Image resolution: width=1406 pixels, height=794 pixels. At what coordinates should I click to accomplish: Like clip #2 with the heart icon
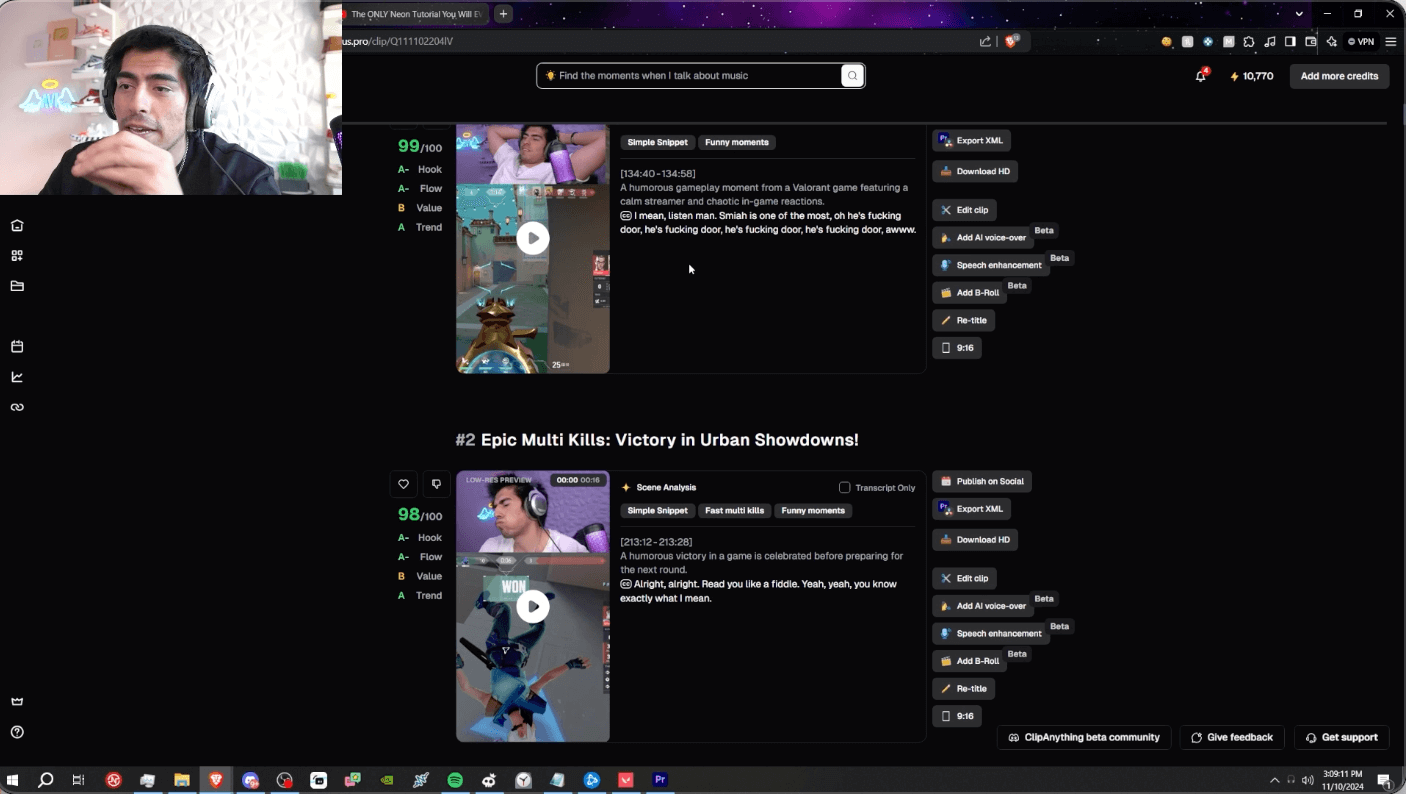(x=404, y=484)
